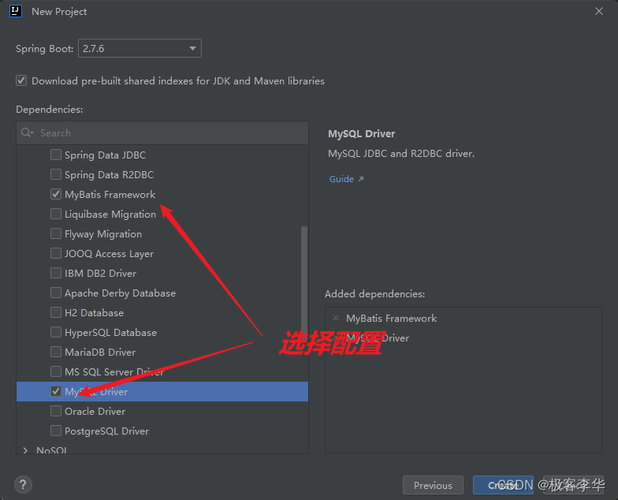Open the Spring Boot version dropdown
Viewport: 618px width, 500px height.
point(140,48)
